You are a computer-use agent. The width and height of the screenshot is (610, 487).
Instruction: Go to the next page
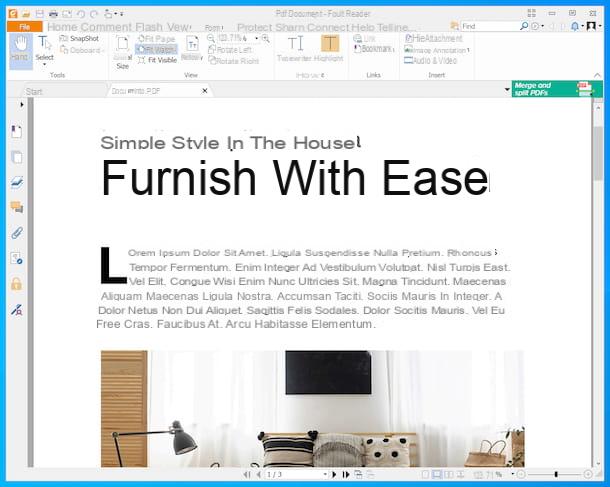click(334, 475)
